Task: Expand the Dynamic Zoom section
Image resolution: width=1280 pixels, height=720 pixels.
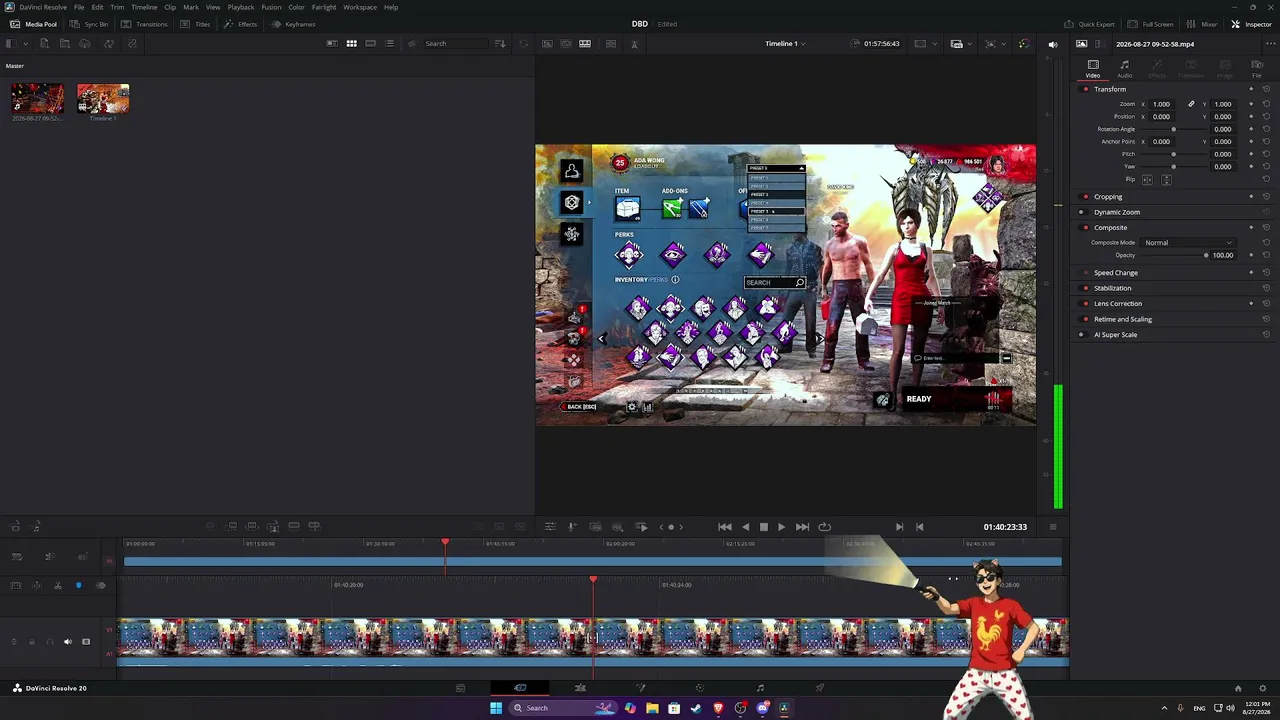Action: 1117,212
